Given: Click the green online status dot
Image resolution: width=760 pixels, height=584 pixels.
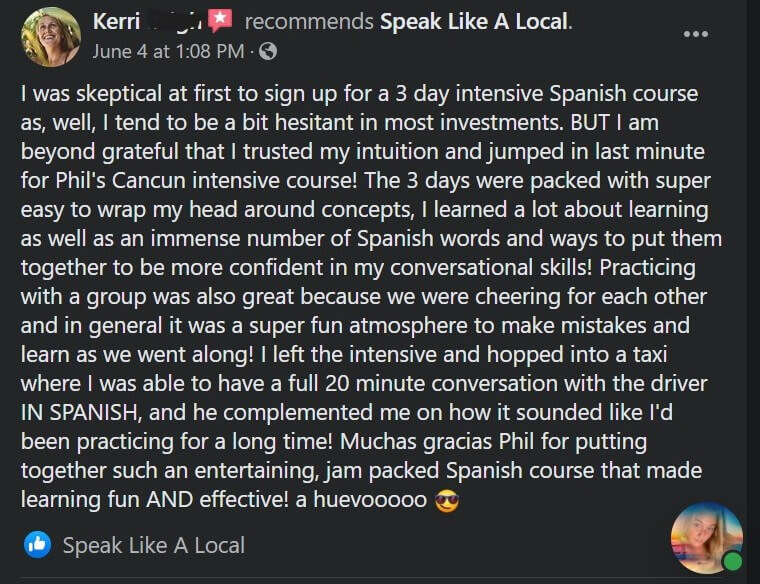Looking at the screenshot, I should click(732, 561).
